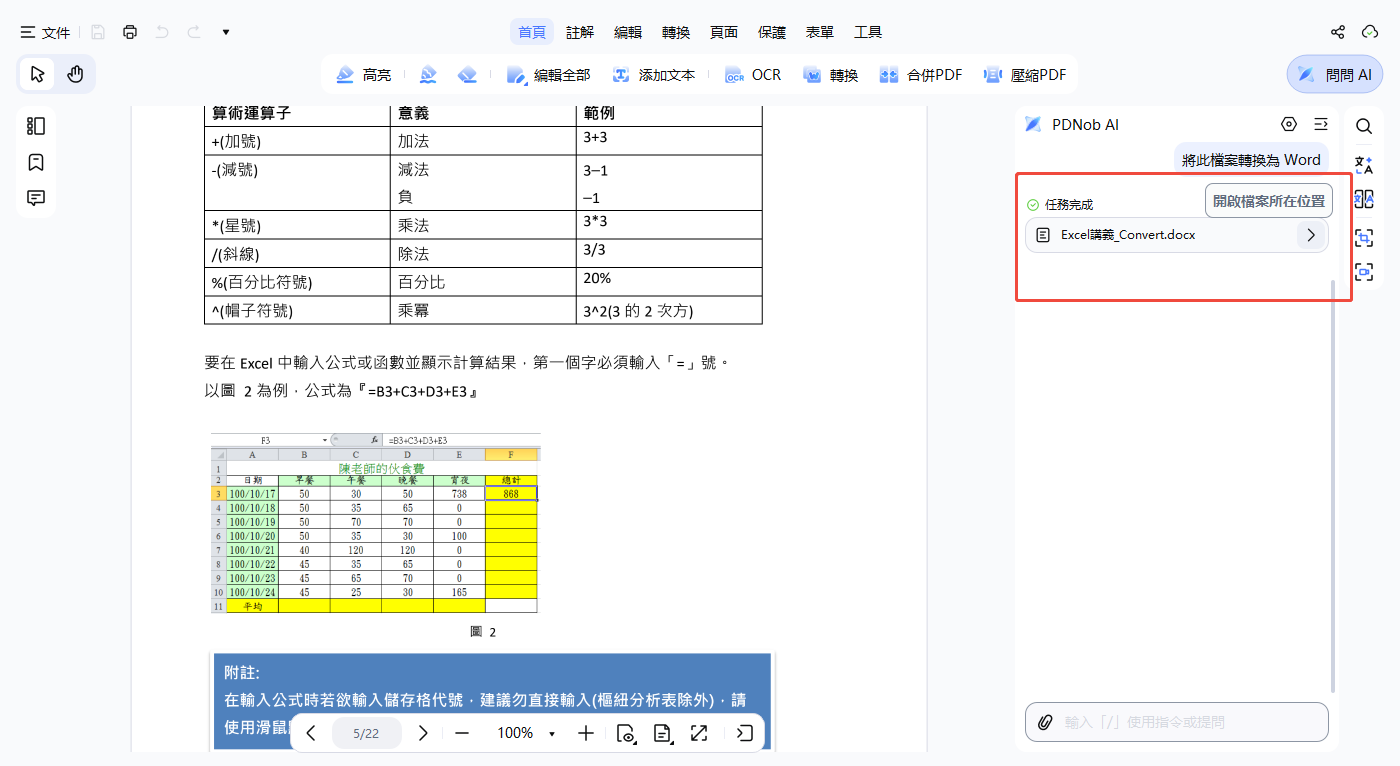The height and width of the screenshot is (766, 1400).
Task: Pick the eraser tool
Action: (467, 75)
